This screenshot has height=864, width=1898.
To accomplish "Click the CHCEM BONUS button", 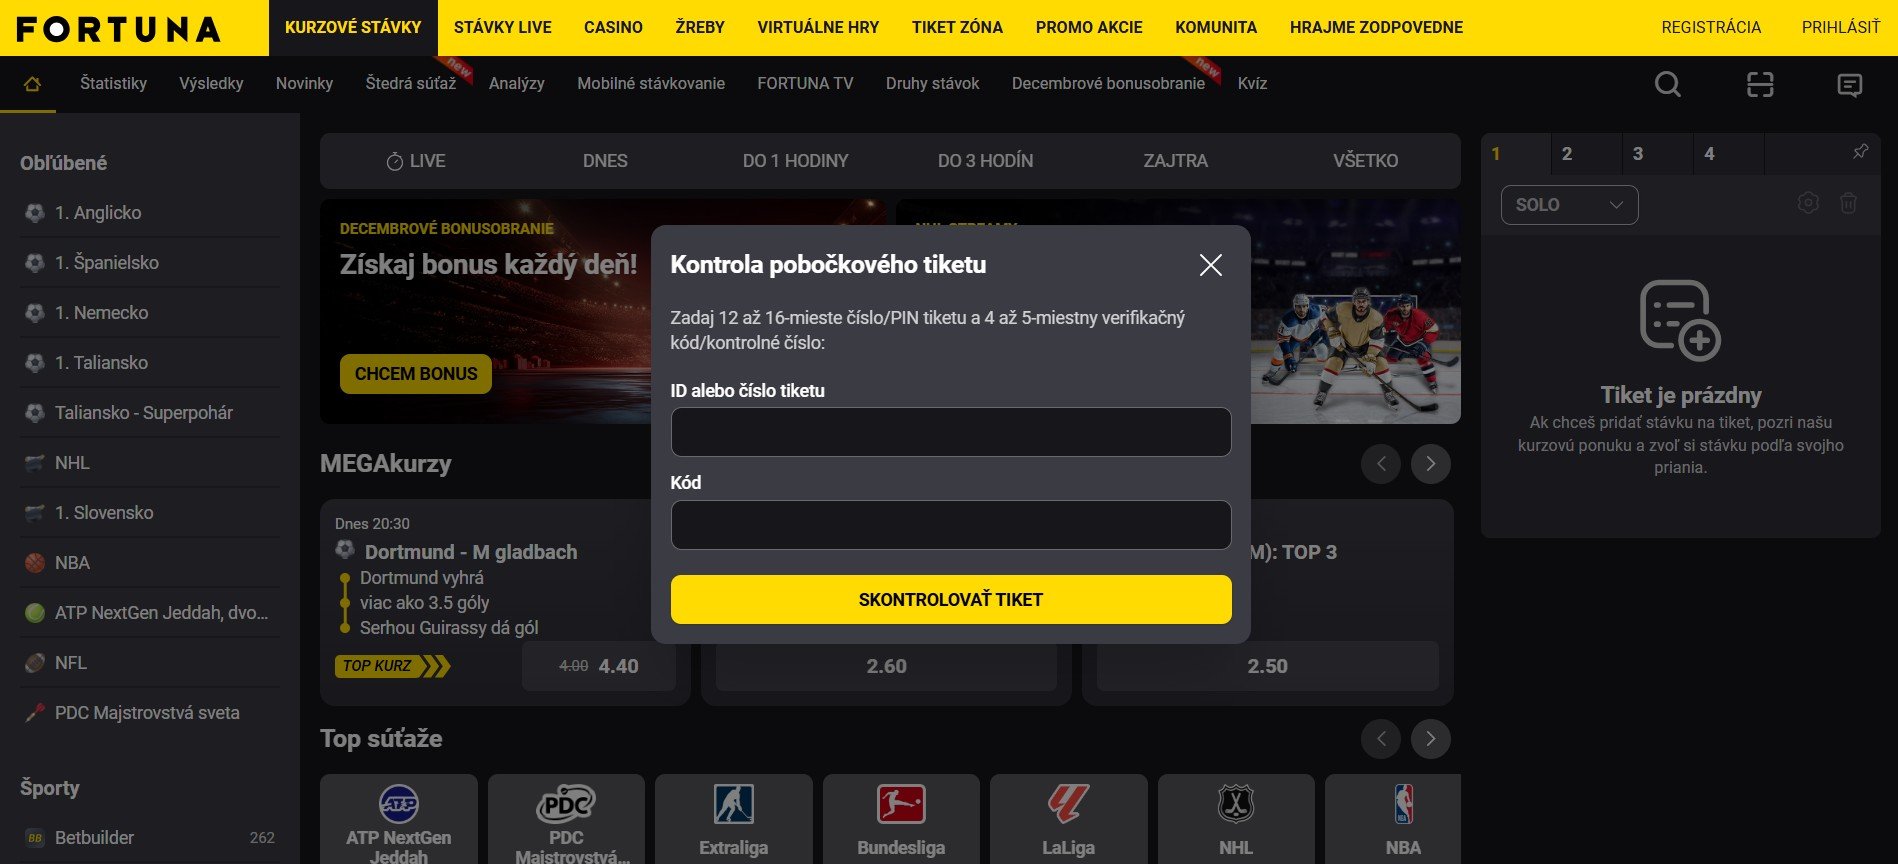I will click(416, 374).
